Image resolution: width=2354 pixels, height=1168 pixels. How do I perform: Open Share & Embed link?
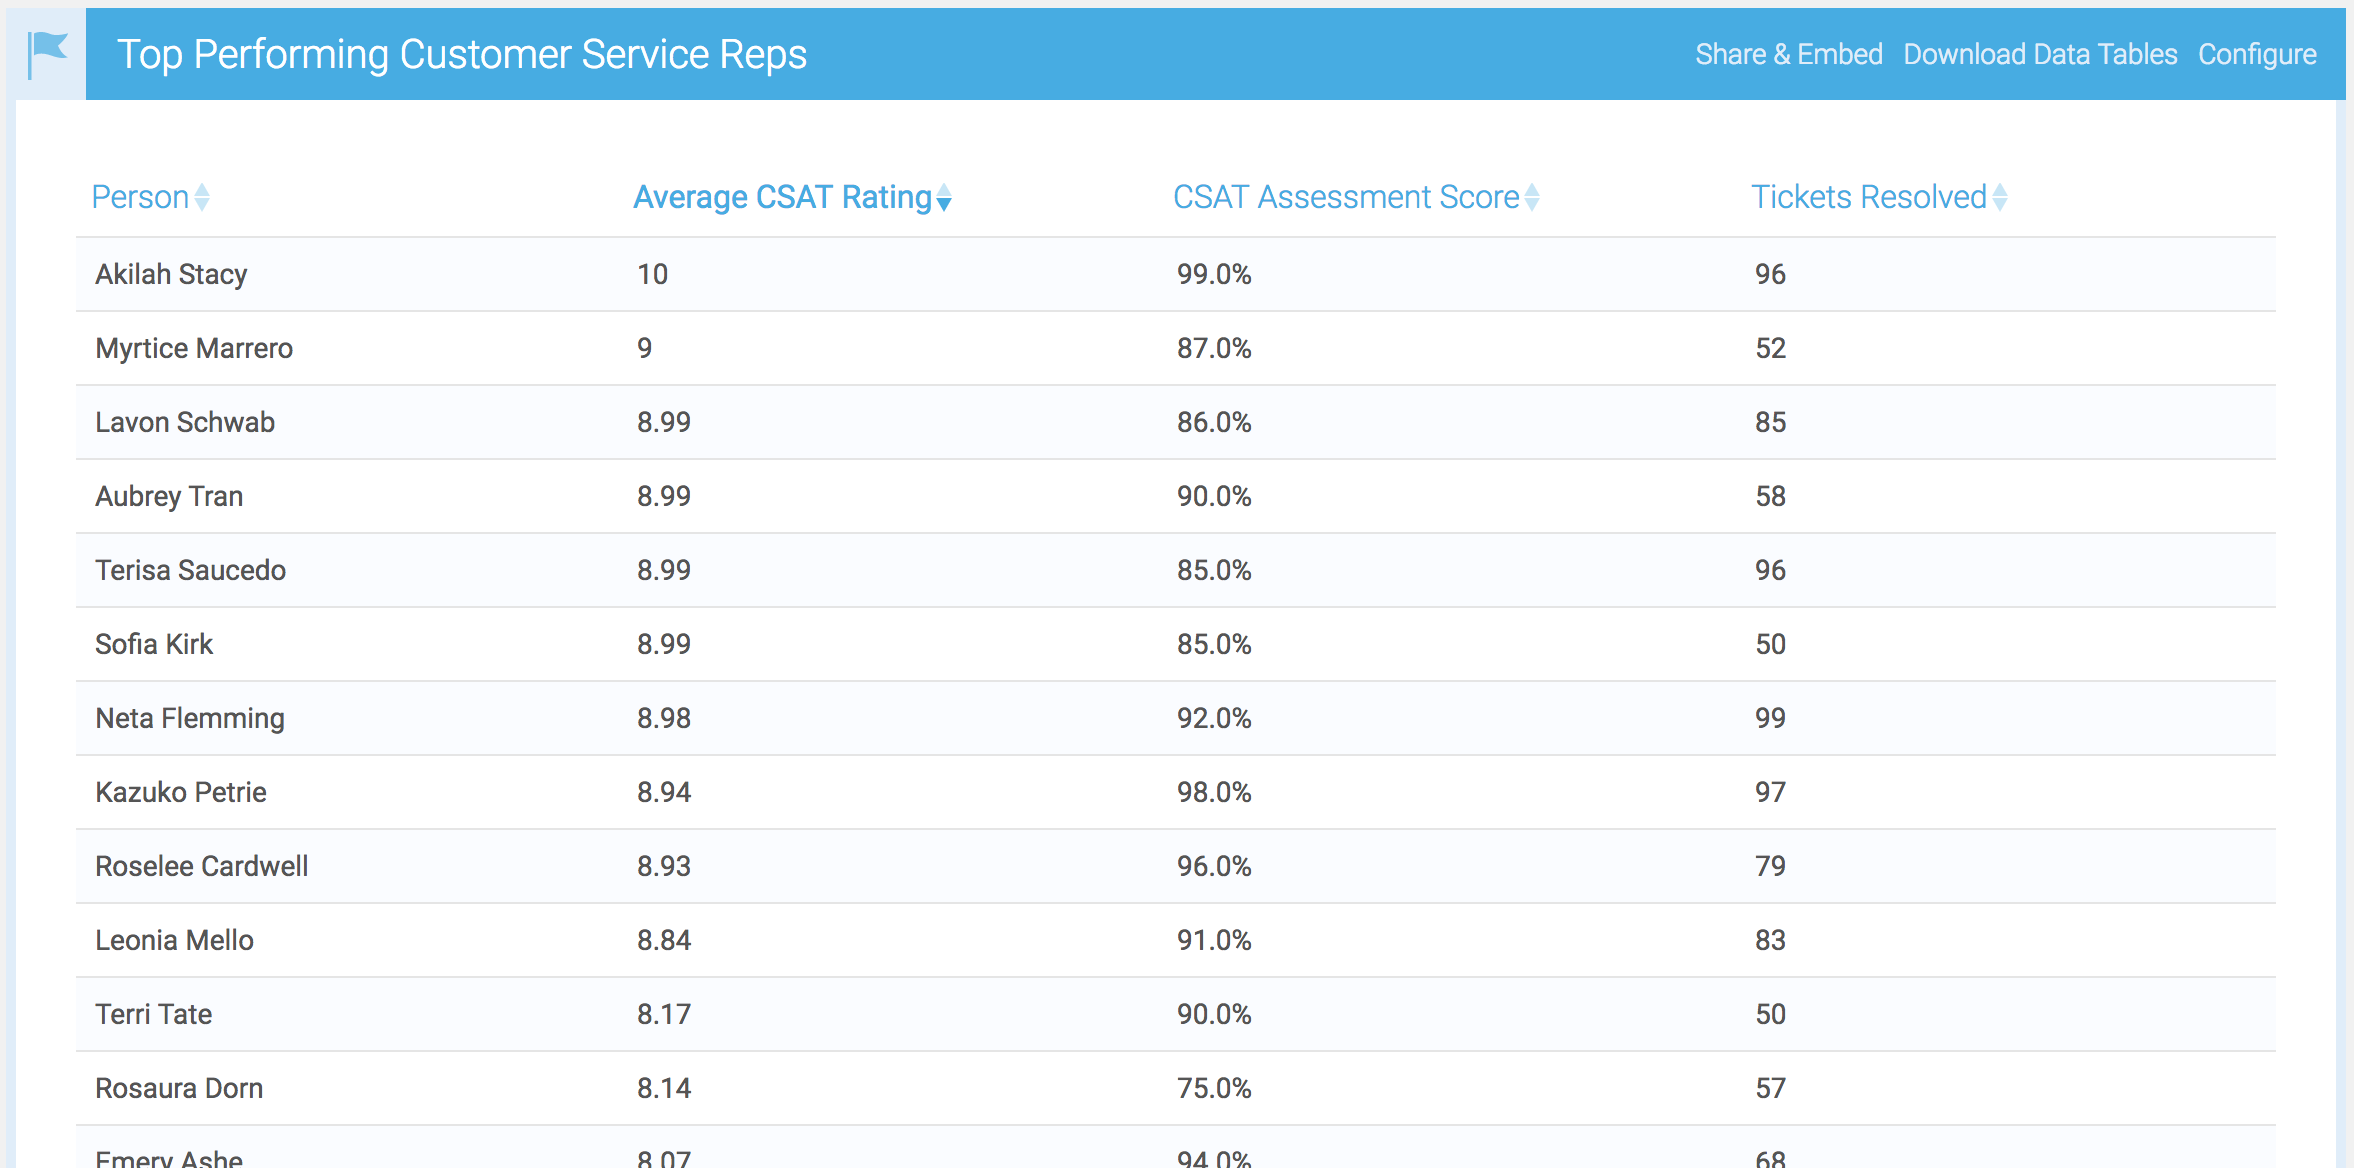coord(1788,54)
